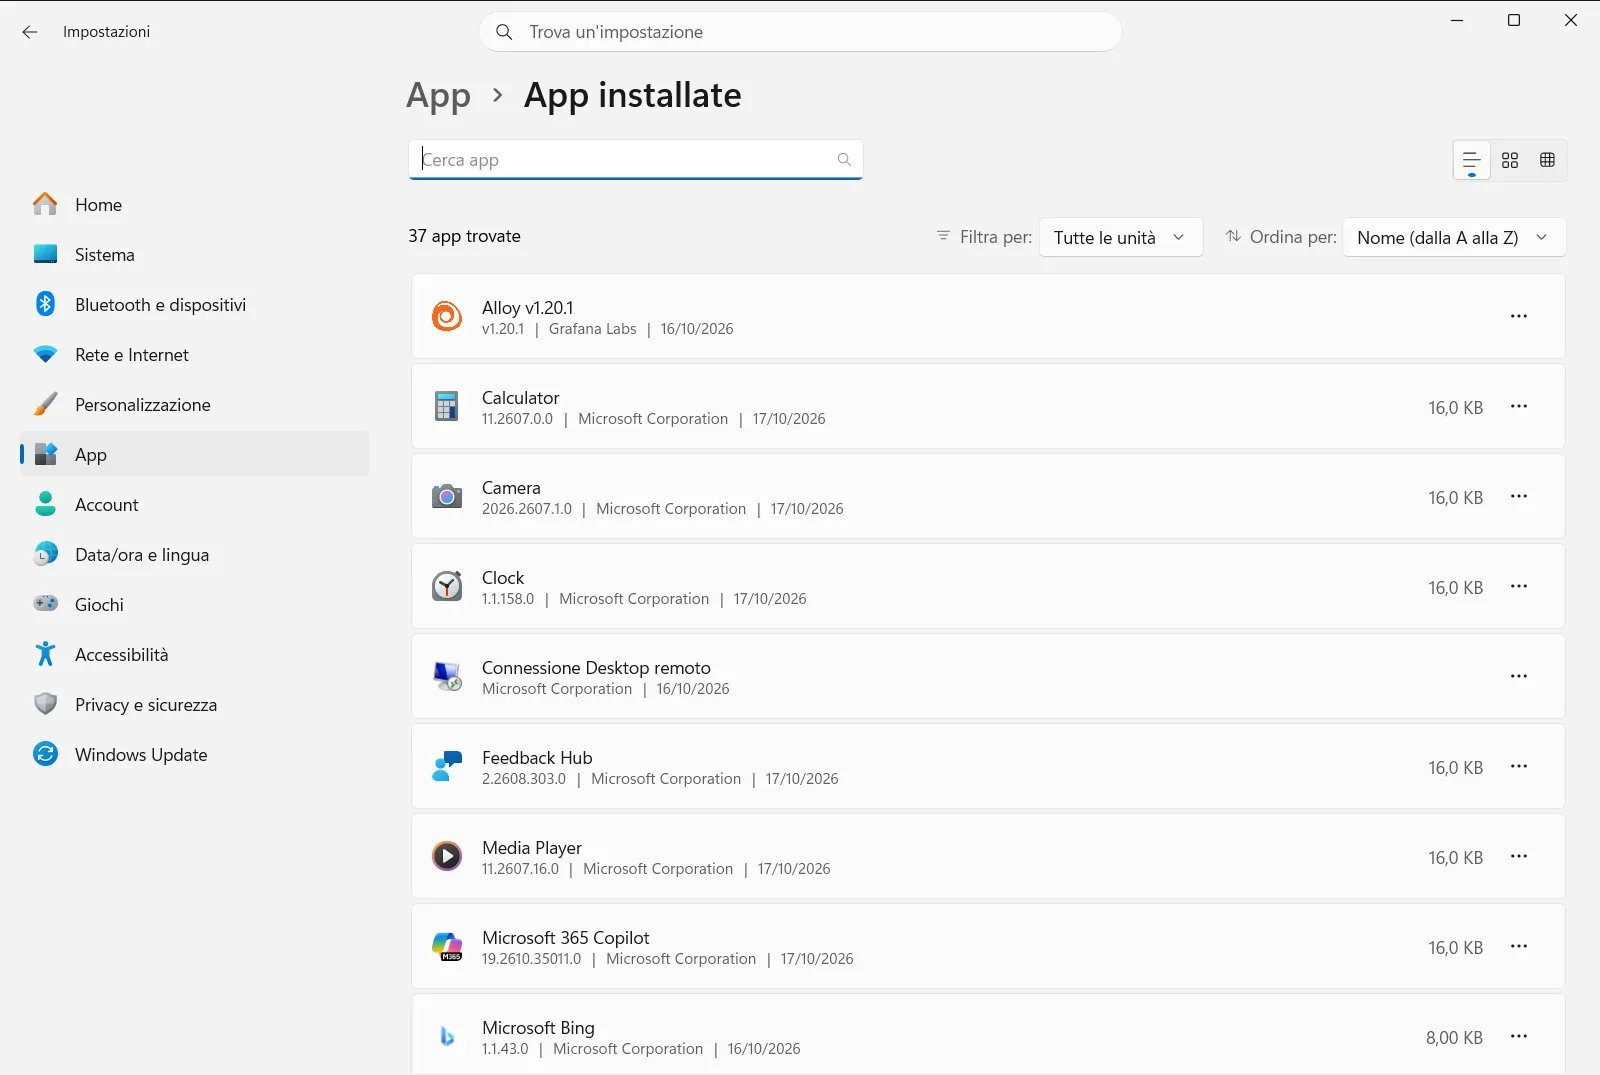Image resolution: width=1600 pixels, height=1075 pixels.
Task: Click the back arrow next to Impostazioni
Action: tap(30, 32)
